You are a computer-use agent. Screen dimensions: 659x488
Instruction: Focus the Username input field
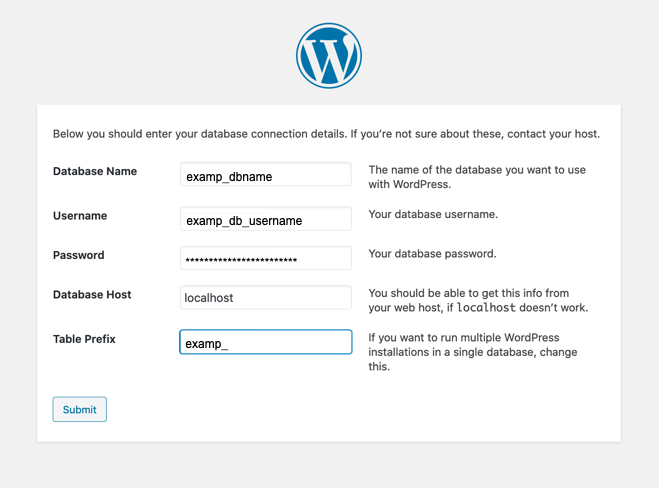(x=265, y=220)
